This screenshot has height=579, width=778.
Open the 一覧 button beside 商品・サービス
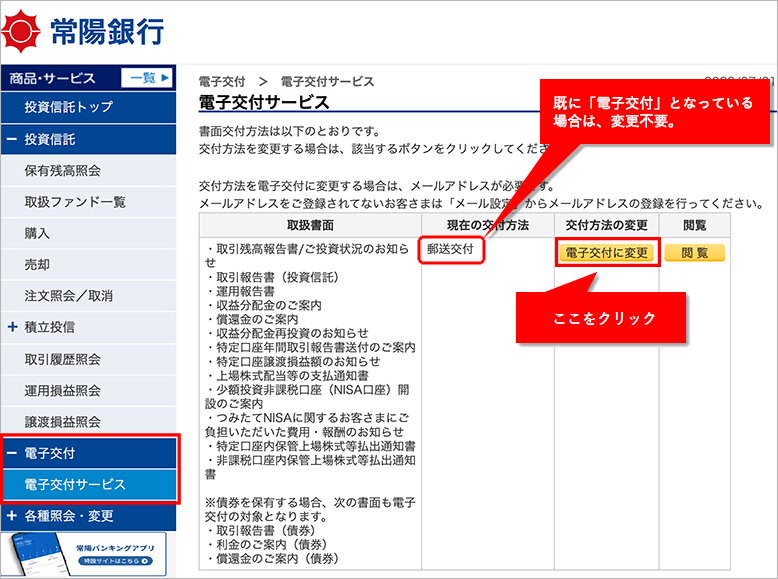click(x=147, y=78)
